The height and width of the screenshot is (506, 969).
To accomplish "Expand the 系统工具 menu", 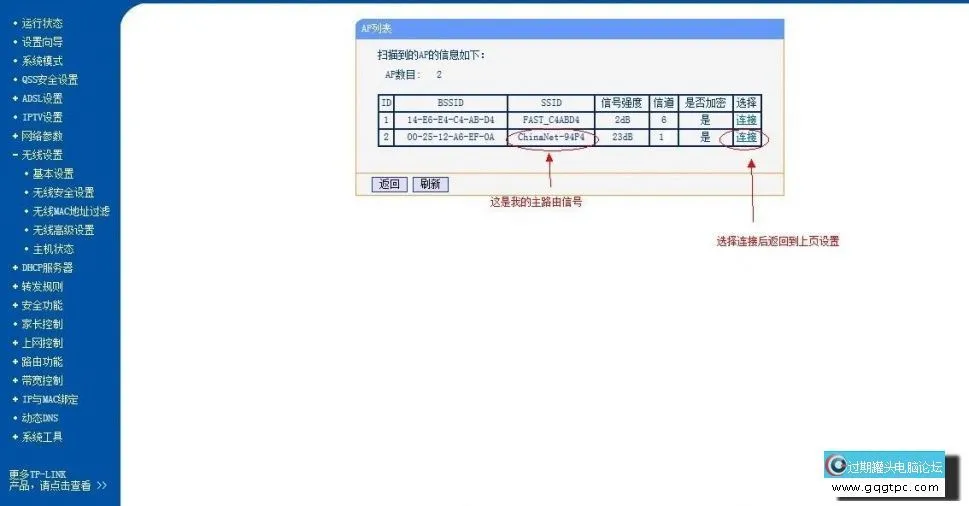I will [x=41, y=437].
